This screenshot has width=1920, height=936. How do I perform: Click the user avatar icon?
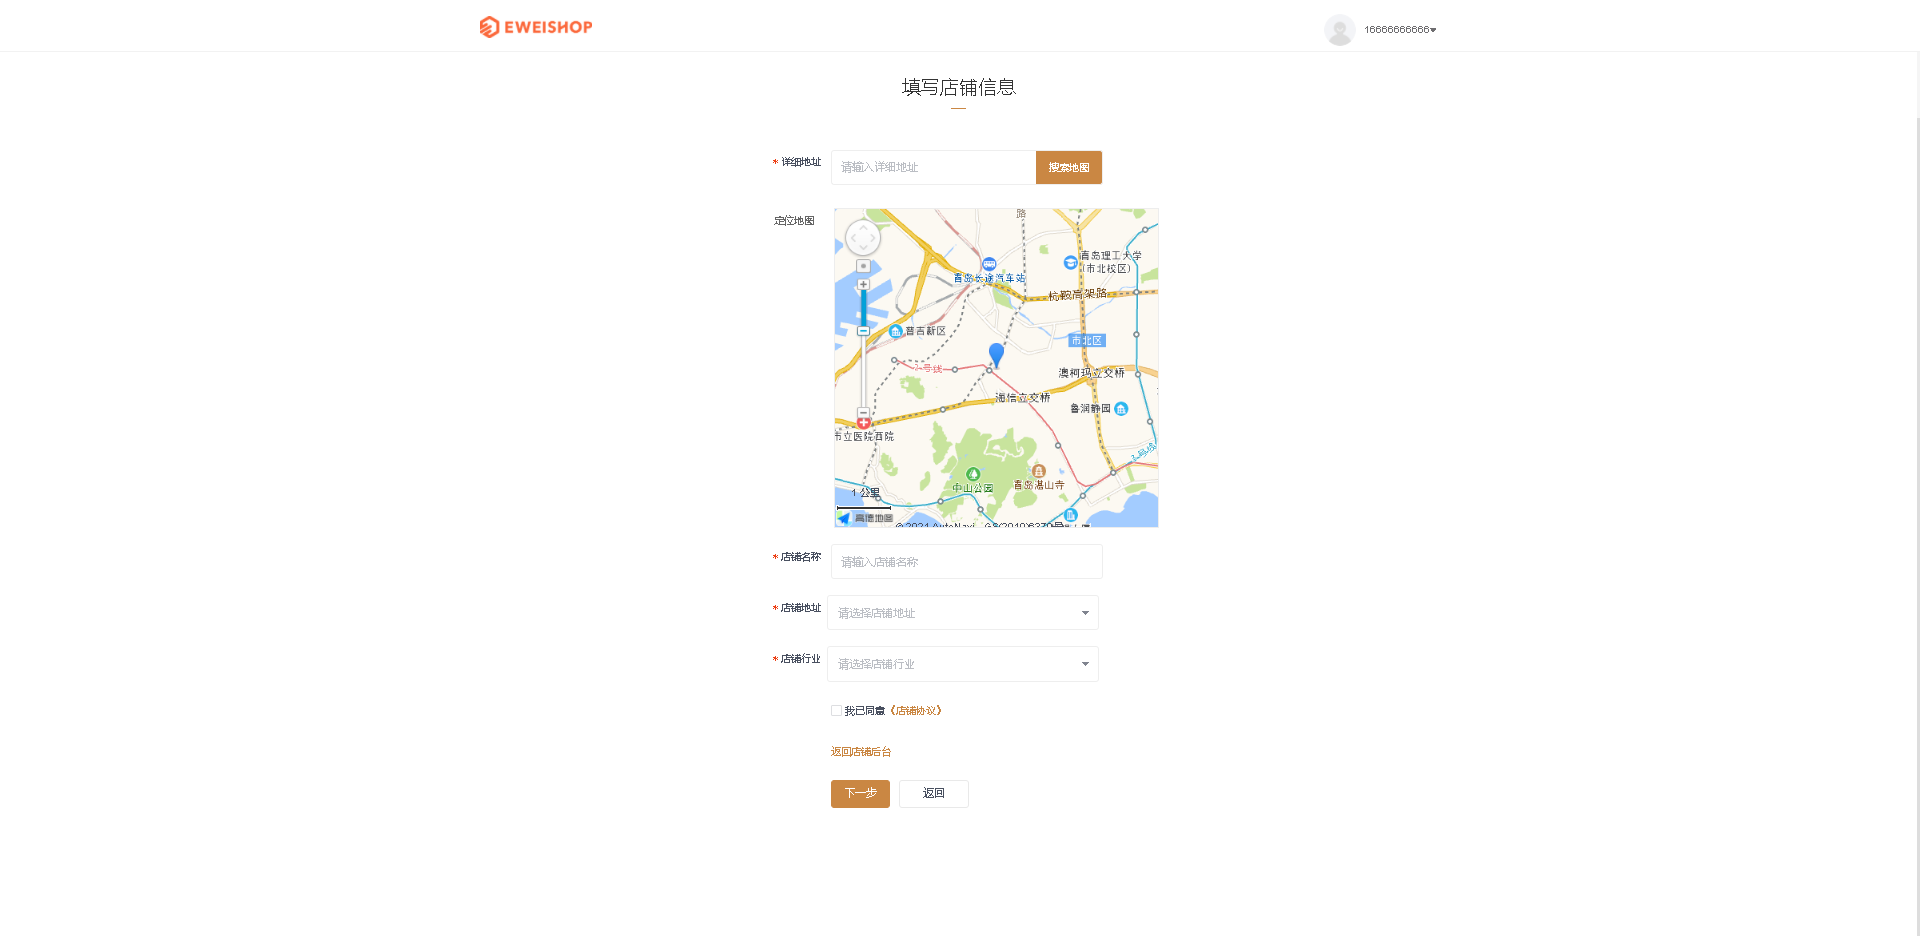coord(1339,30)
